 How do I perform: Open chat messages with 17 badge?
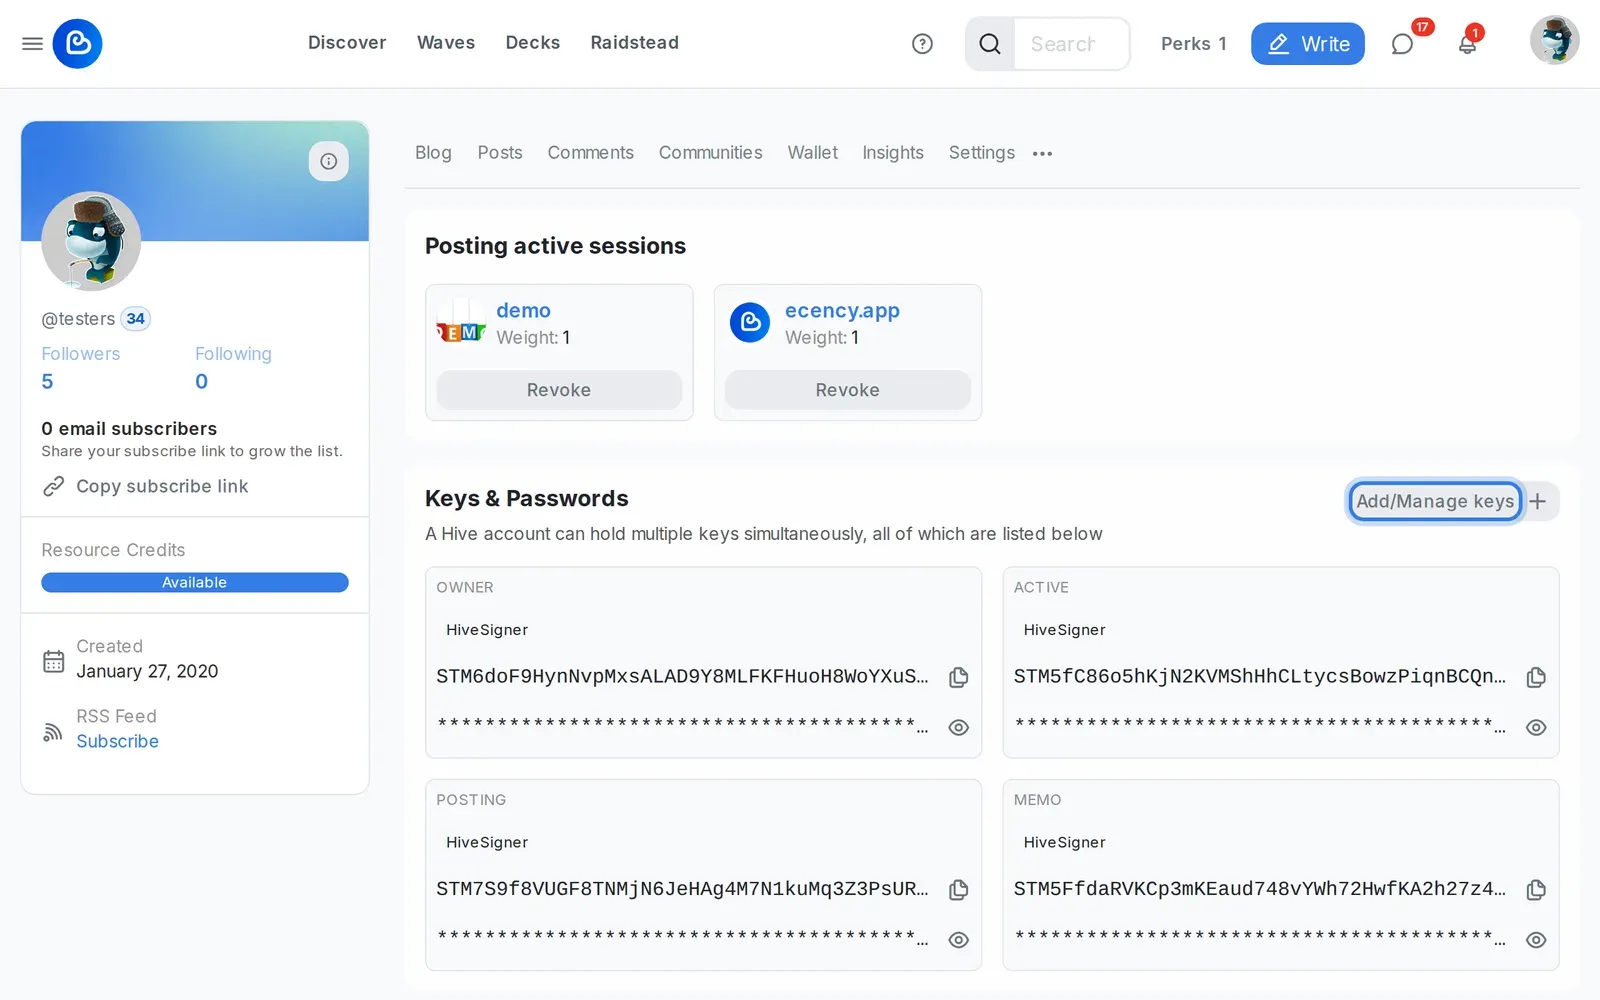coord(1402,44)
